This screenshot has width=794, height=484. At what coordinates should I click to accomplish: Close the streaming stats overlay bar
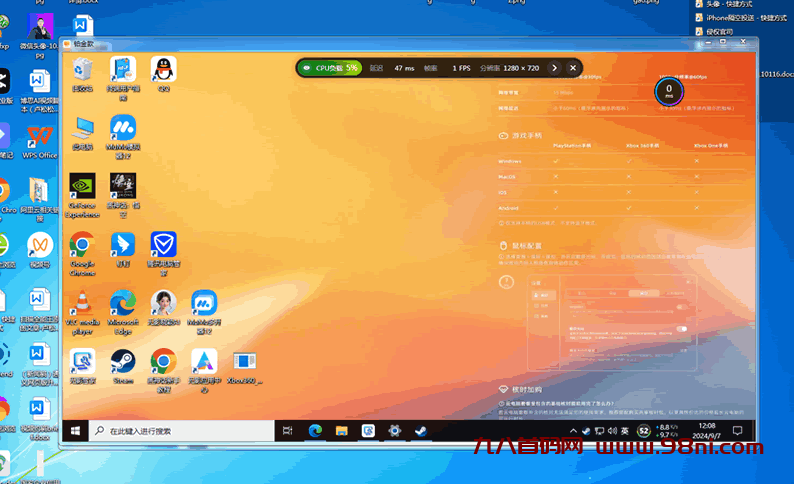point(573,68)
